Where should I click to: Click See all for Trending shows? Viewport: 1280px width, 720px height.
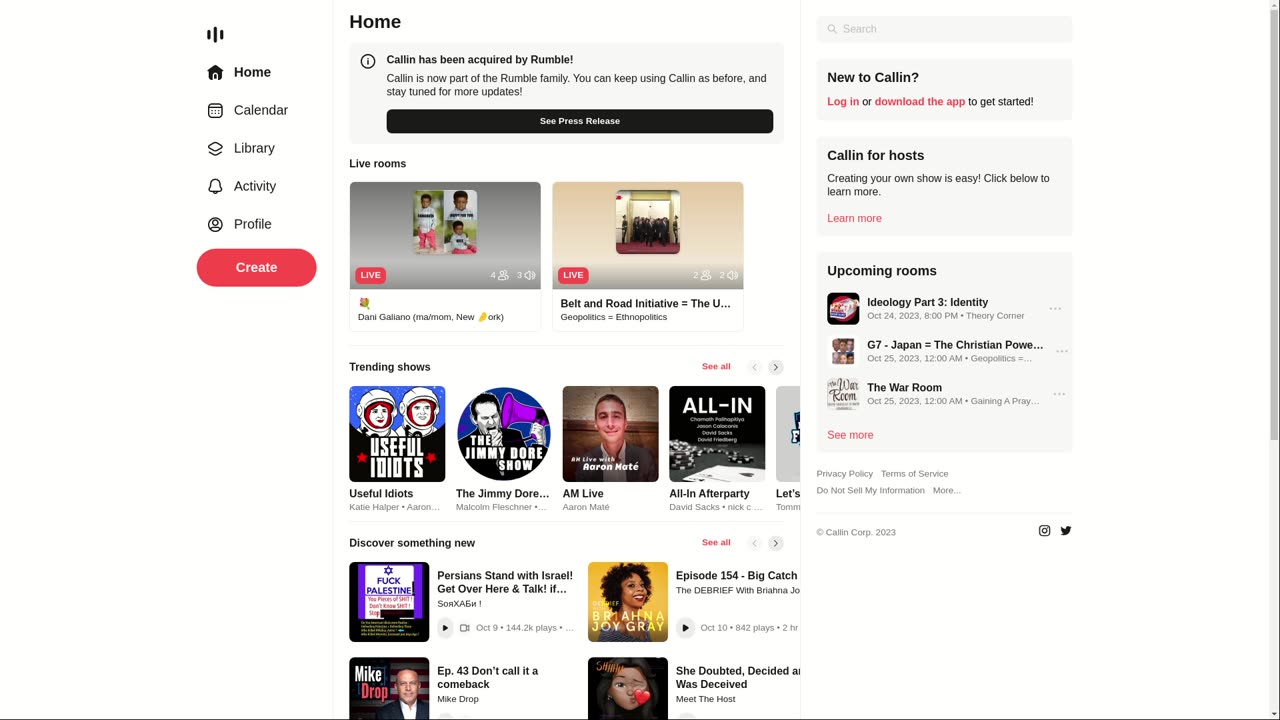[x=716, y=366]
